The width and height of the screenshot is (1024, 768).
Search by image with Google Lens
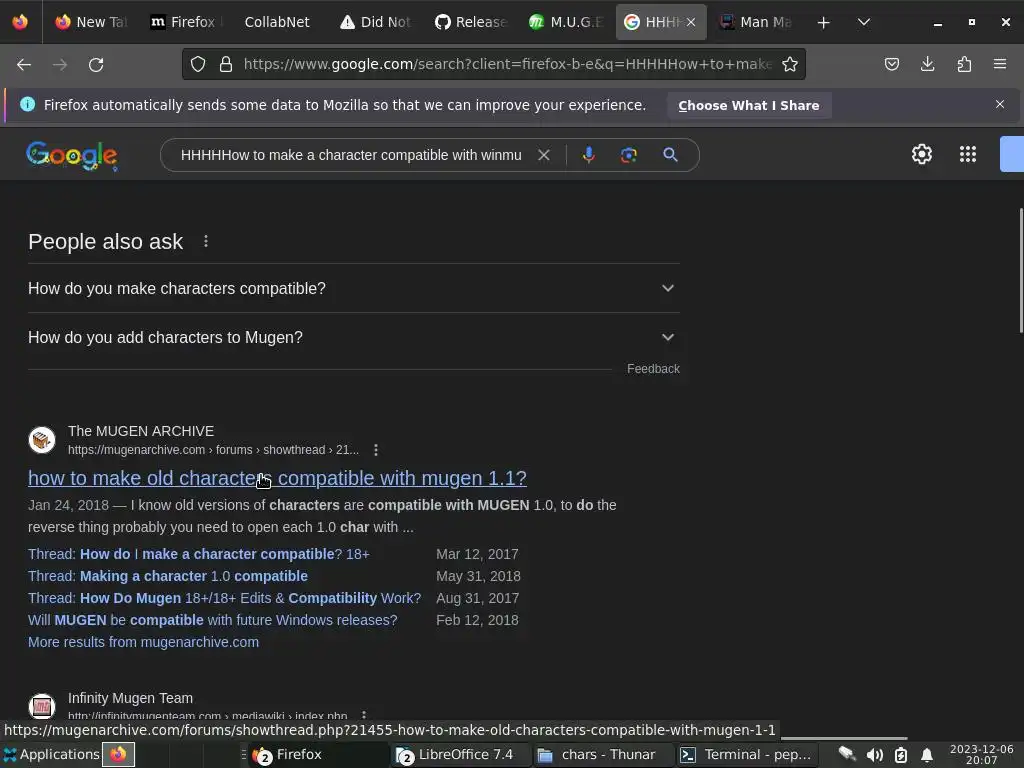[x=628, y=155]
